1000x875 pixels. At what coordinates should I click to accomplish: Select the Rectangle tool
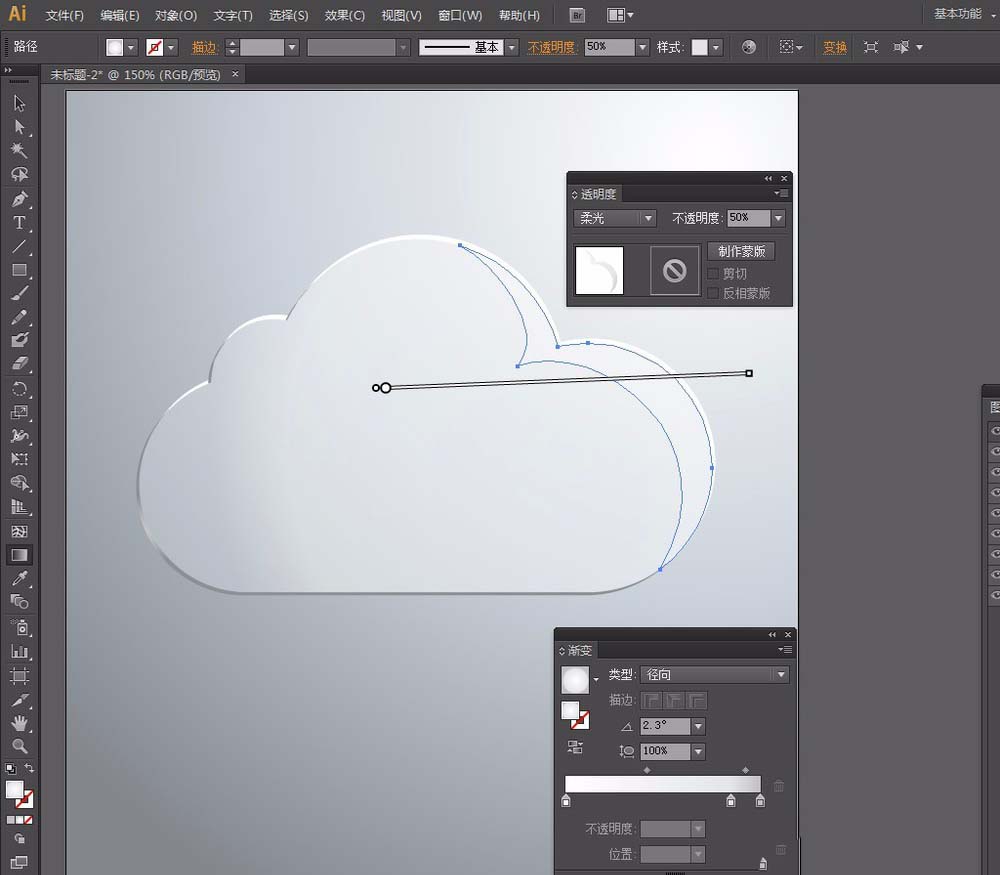19,270
